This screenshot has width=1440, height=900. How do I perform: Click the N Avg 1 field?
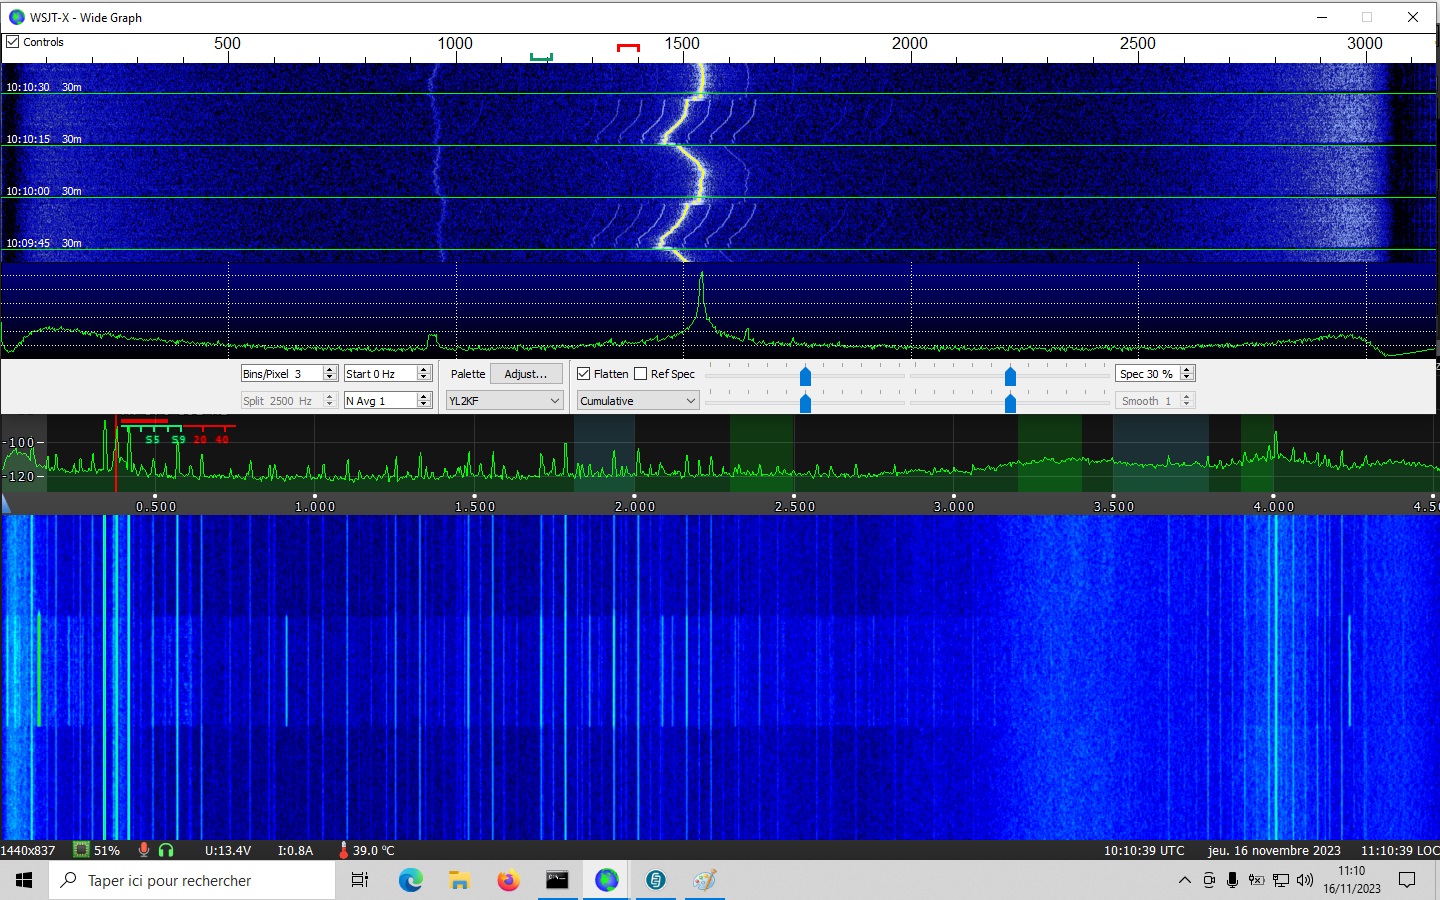(x=380, y=400)
